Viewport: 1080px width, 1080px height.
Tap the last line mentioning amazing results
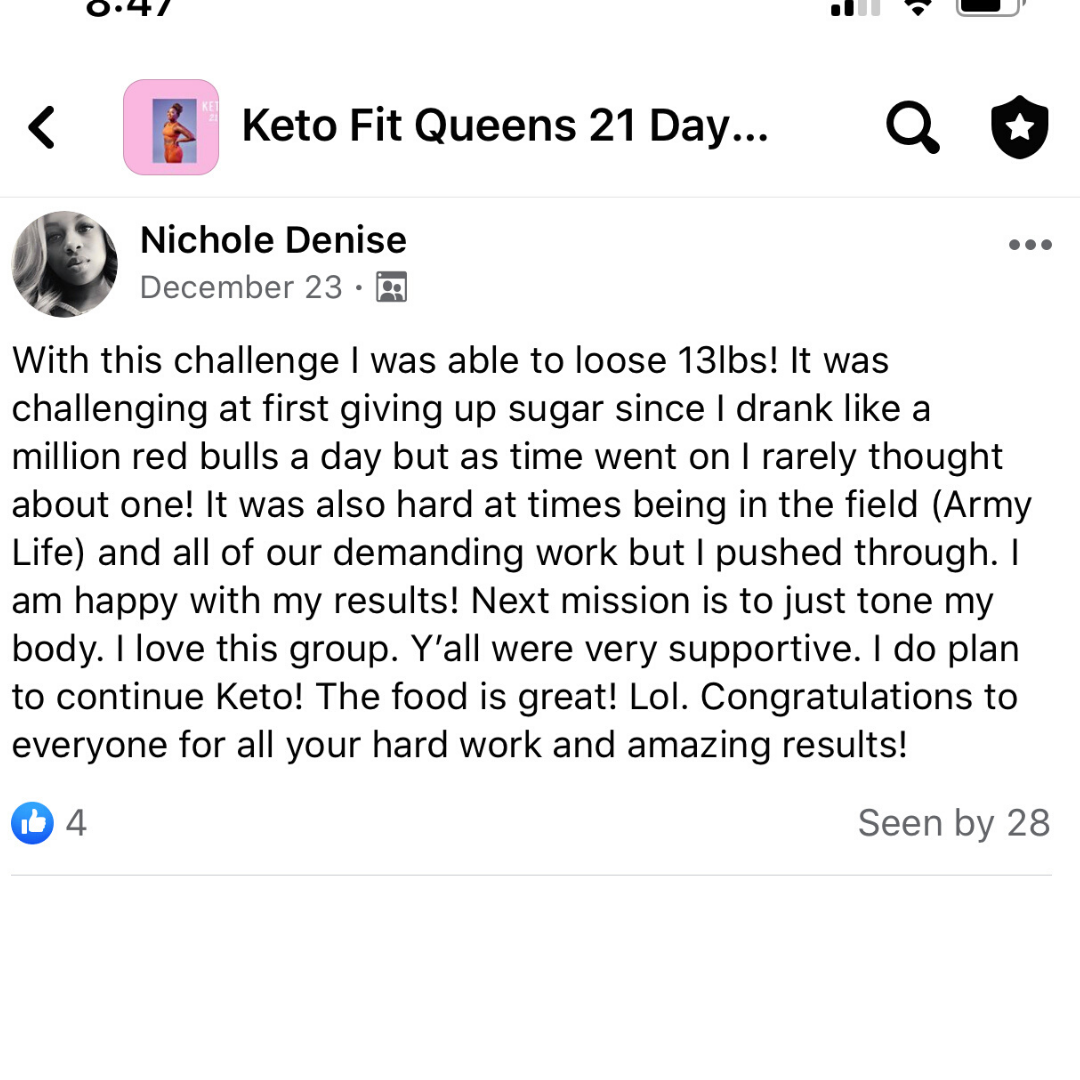(x=459, y=745)
